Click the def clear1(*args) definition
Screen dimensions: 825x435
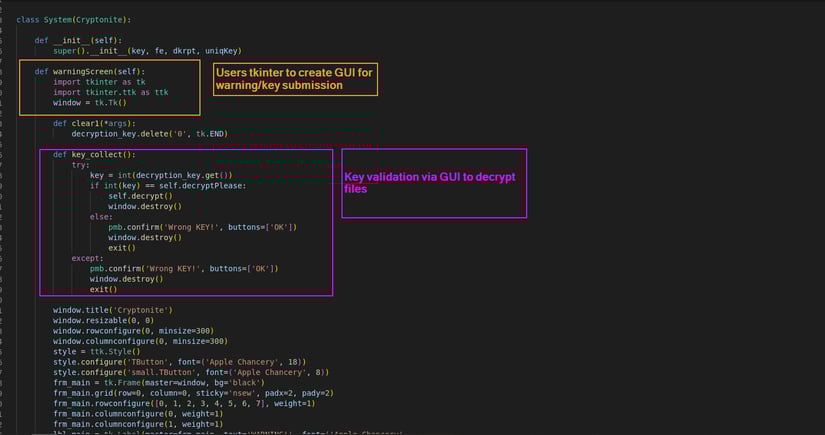coord(100,123)
